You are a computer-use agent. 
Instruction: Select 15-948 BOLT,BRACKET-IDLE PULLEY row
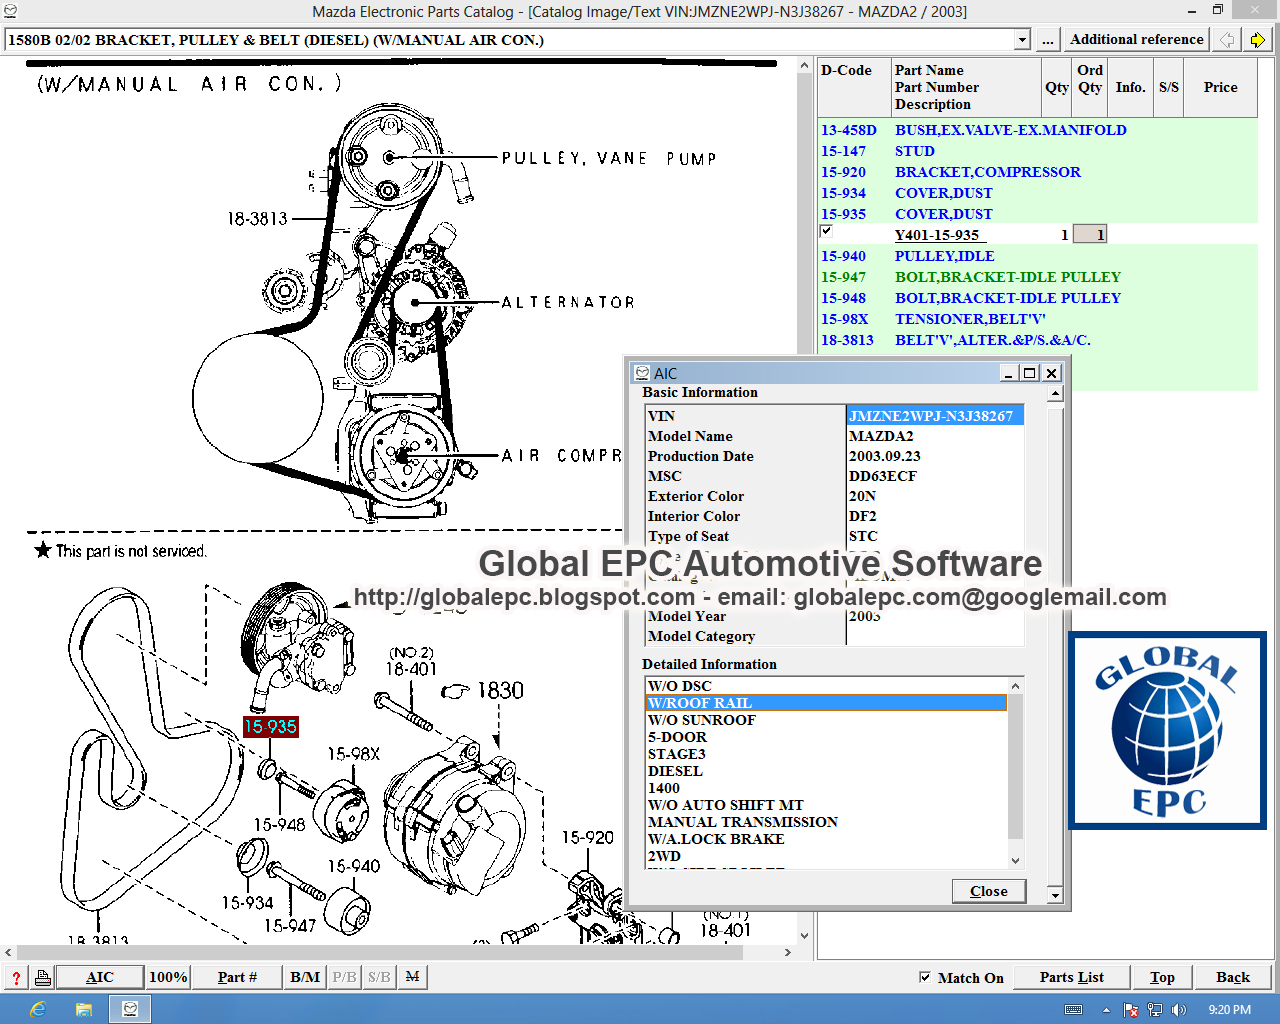pos(1037,298)
